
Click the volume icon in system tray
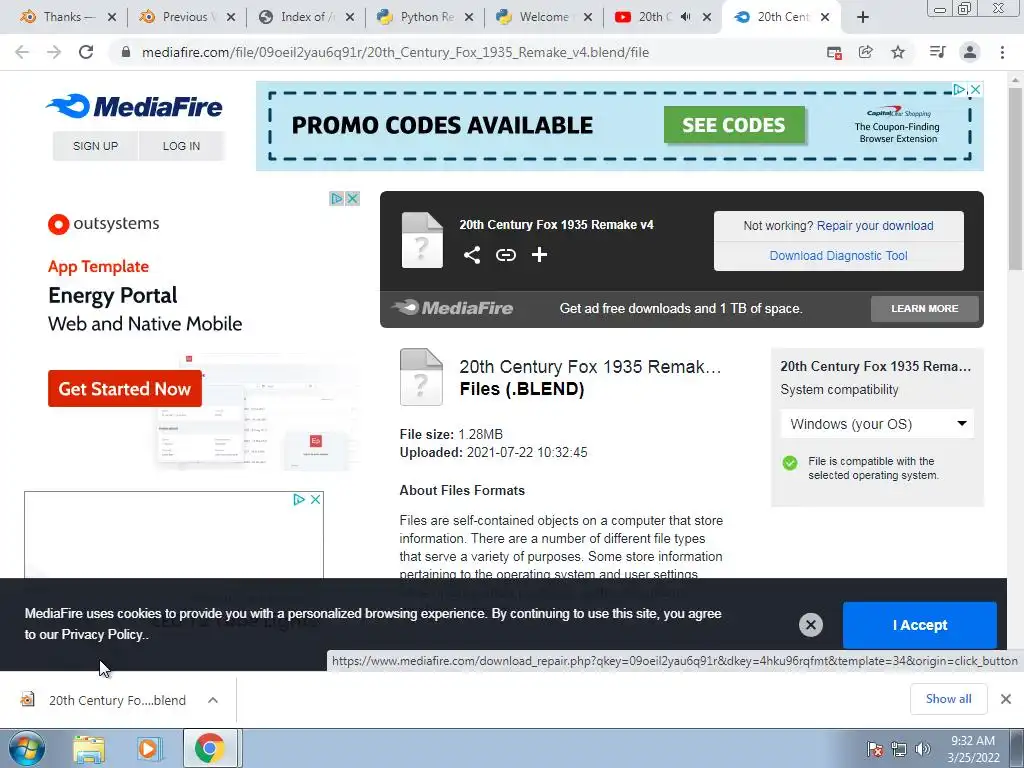click(x=923, y=749)
